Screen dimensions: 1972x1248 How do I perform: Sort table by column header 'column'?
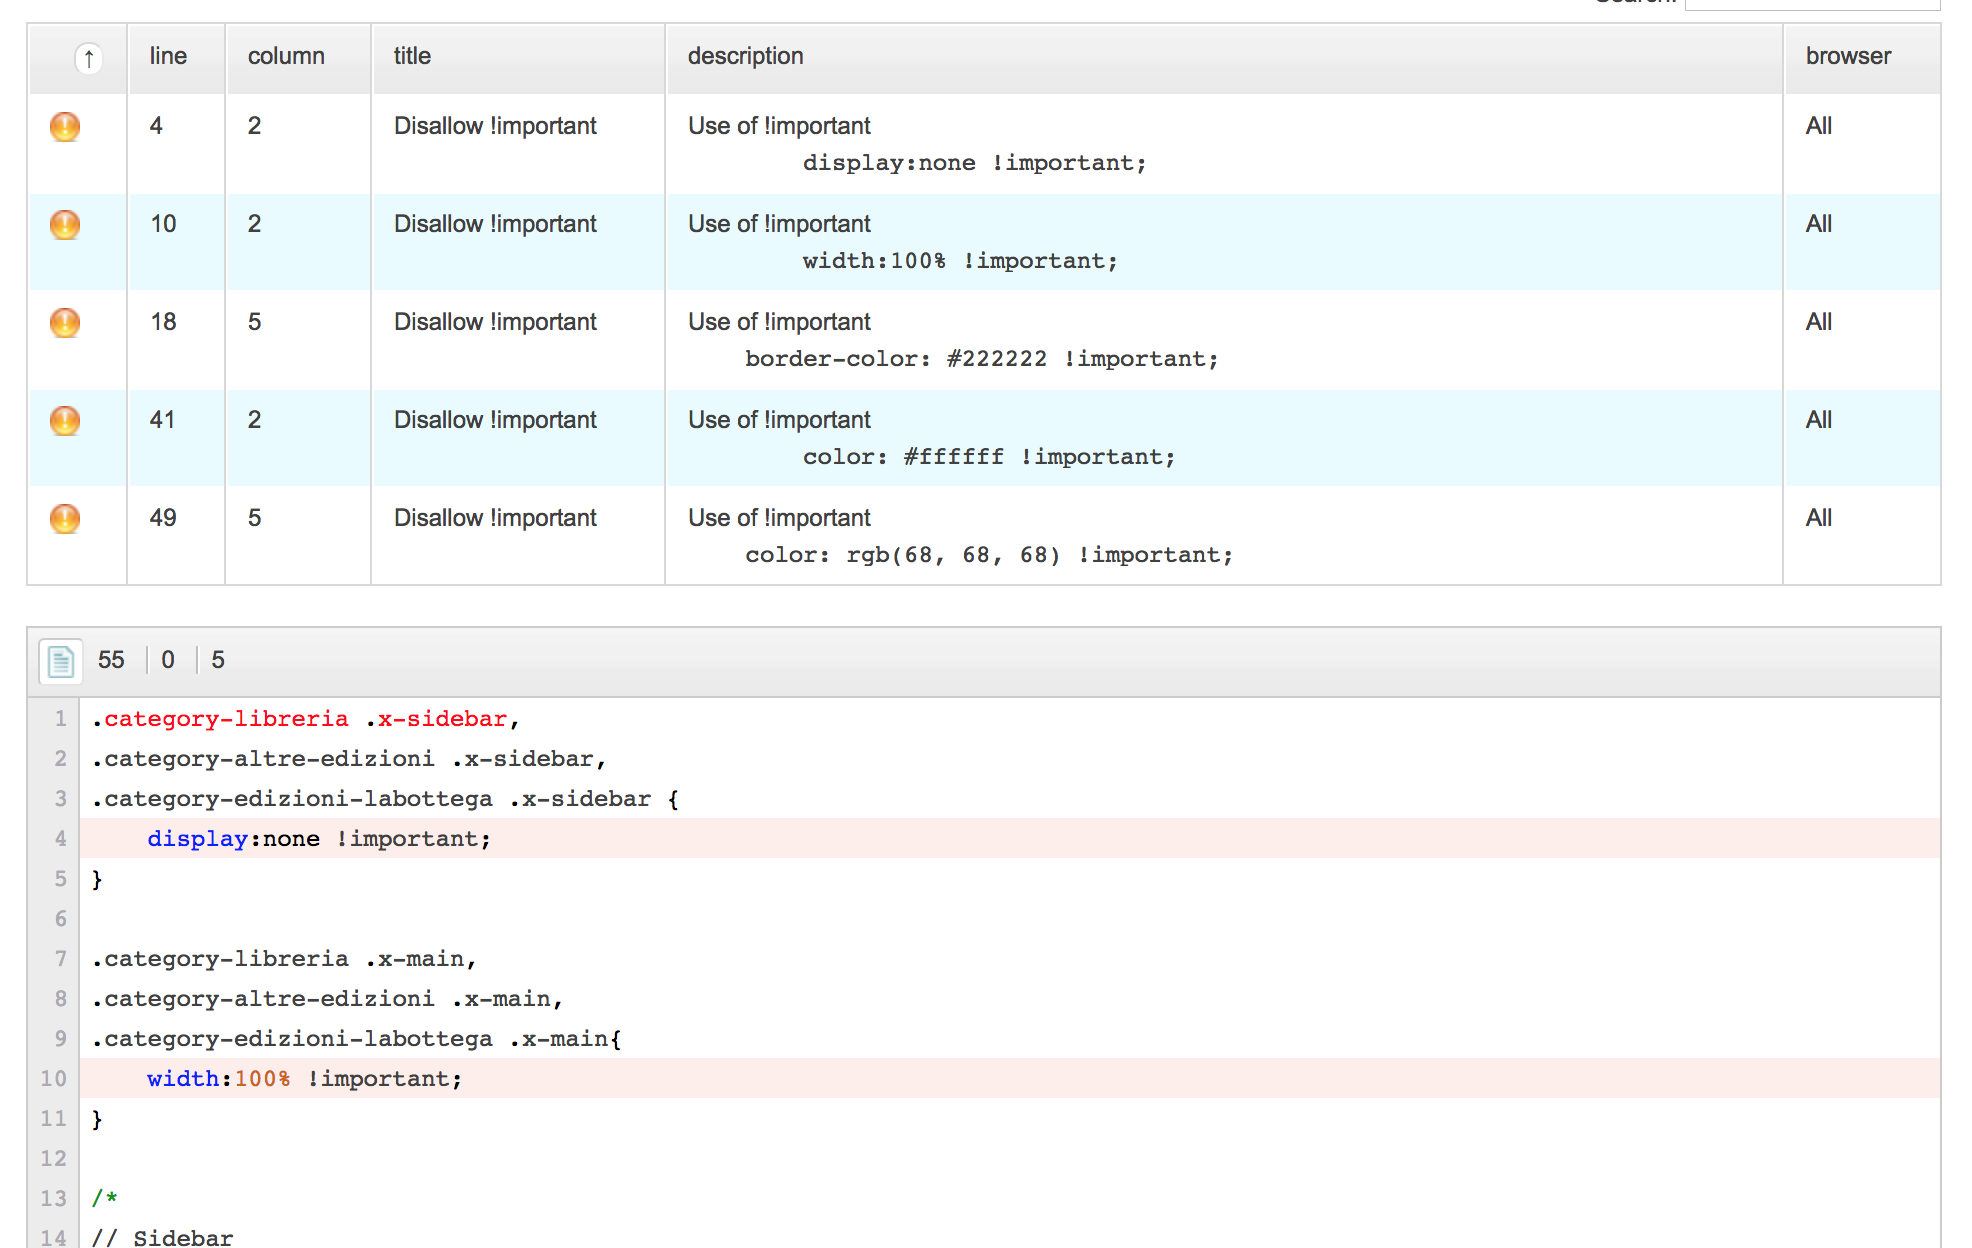[286, 56]
